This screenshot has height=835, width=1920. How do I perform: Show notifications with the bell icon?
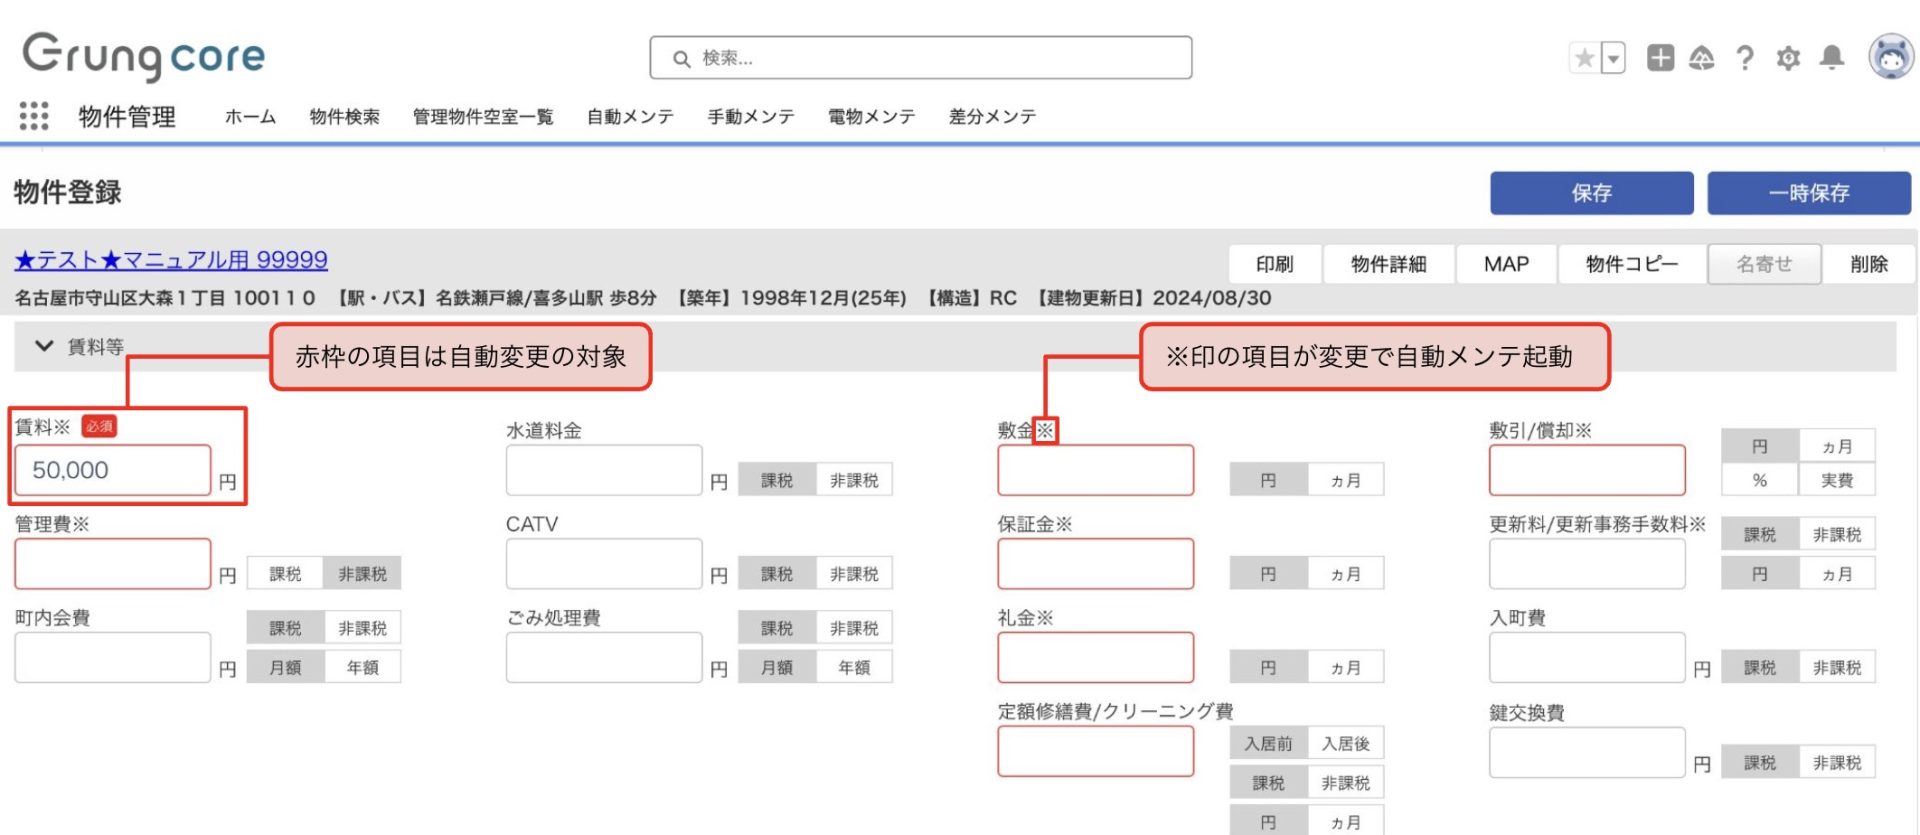coord(1831,58)
